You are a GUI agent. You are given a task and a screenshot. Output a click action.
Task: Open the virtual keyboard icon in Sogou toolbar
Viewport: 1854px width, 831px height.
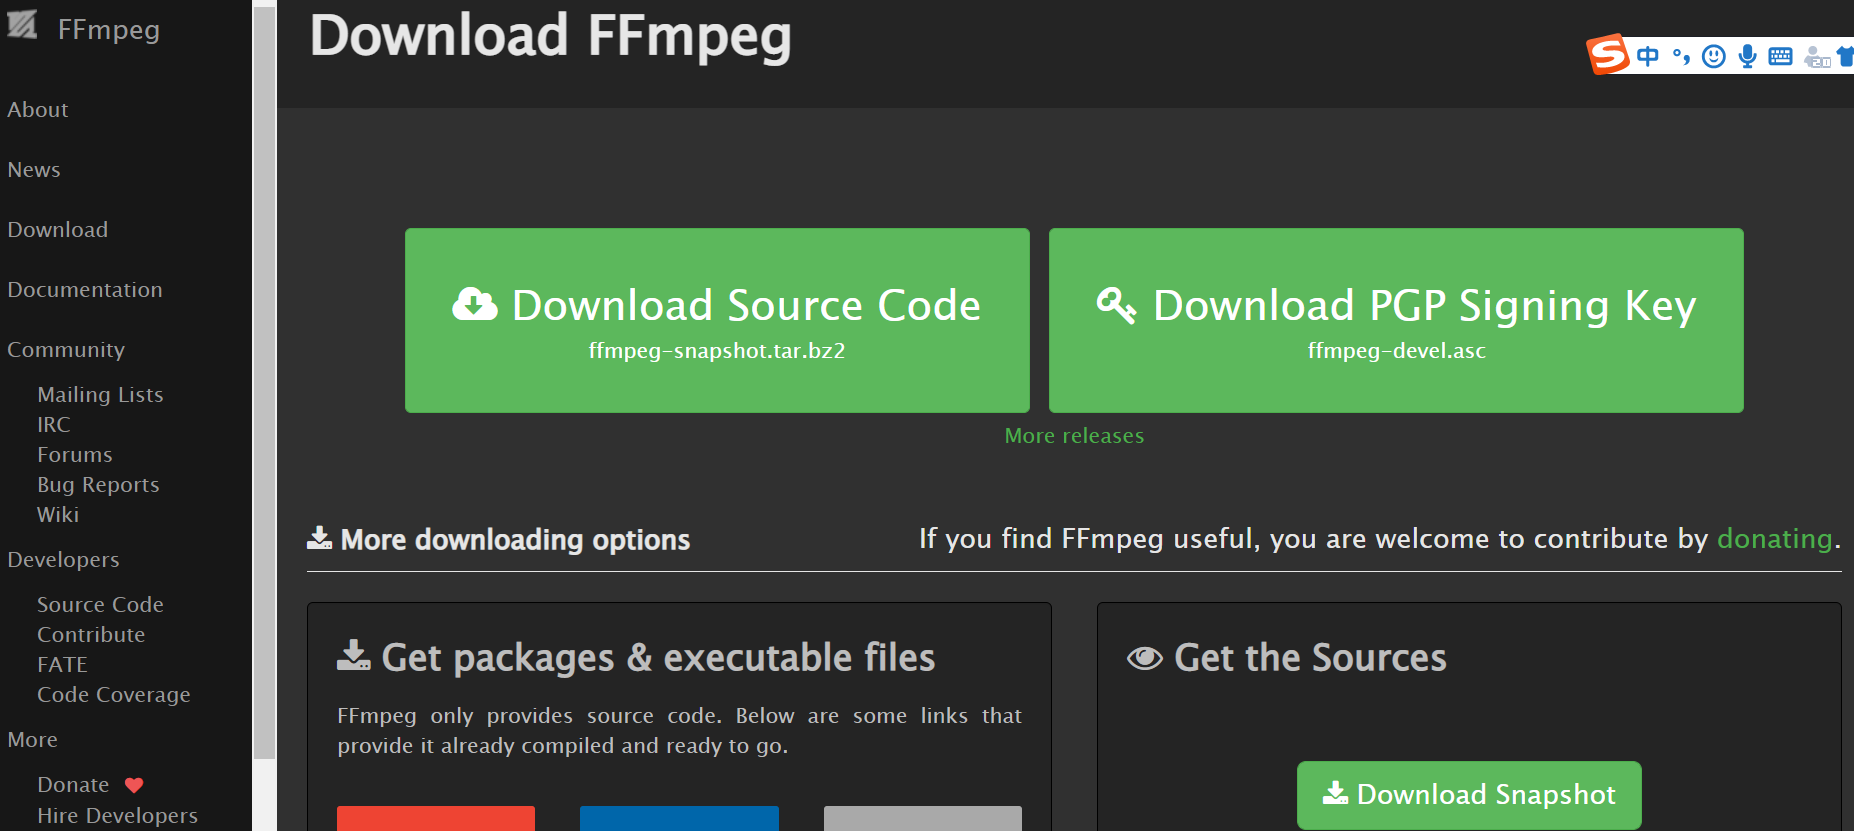(1780, 56)
